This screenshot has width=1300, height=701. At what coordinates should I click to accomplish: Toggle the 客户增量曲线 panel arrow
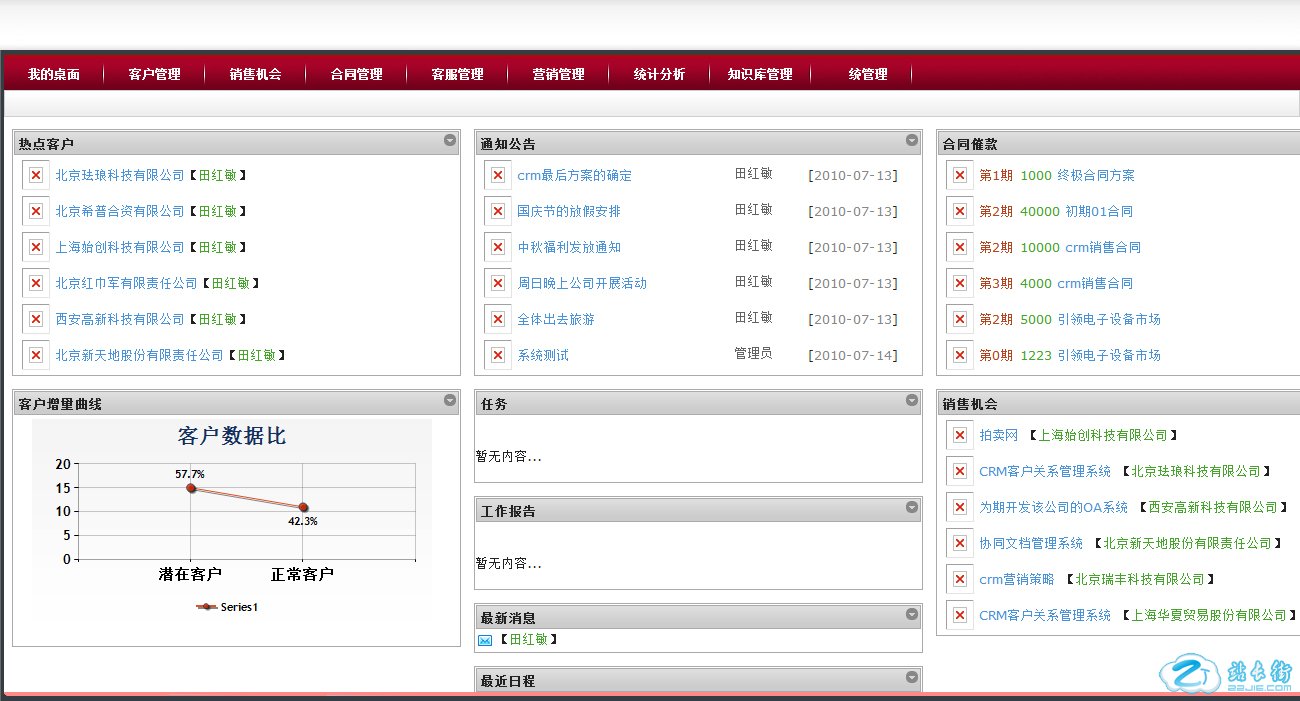pos(450,401)
